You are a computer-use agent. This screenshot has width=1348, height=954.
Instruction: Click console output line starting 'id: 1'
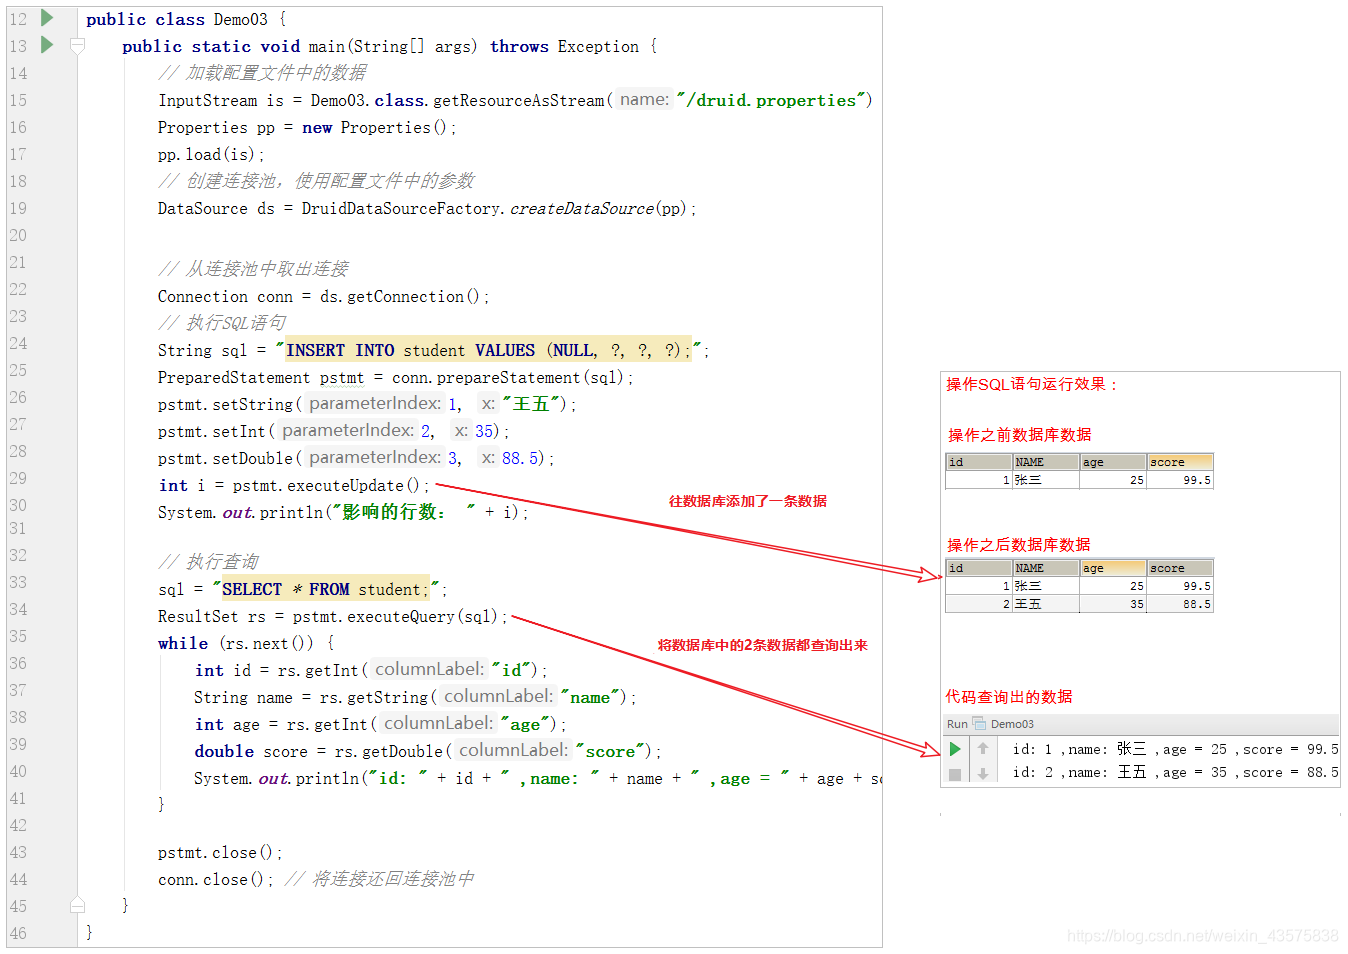[x=1175, y=749]
